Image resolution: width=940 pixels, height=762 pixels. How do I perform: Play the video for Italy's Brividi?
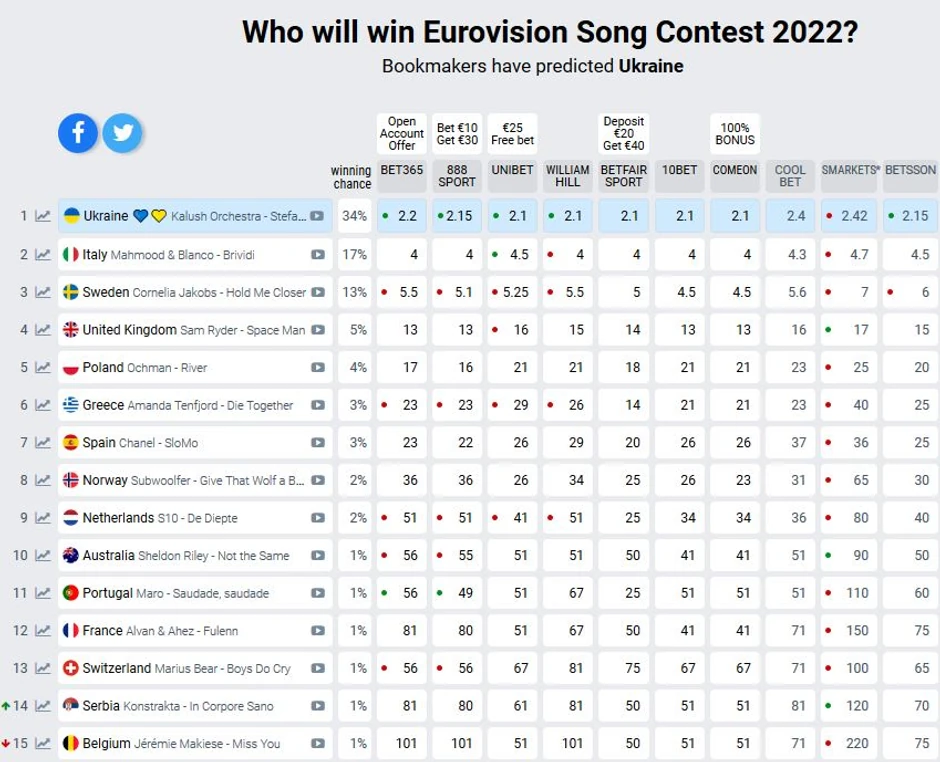[x=317, y=255]
